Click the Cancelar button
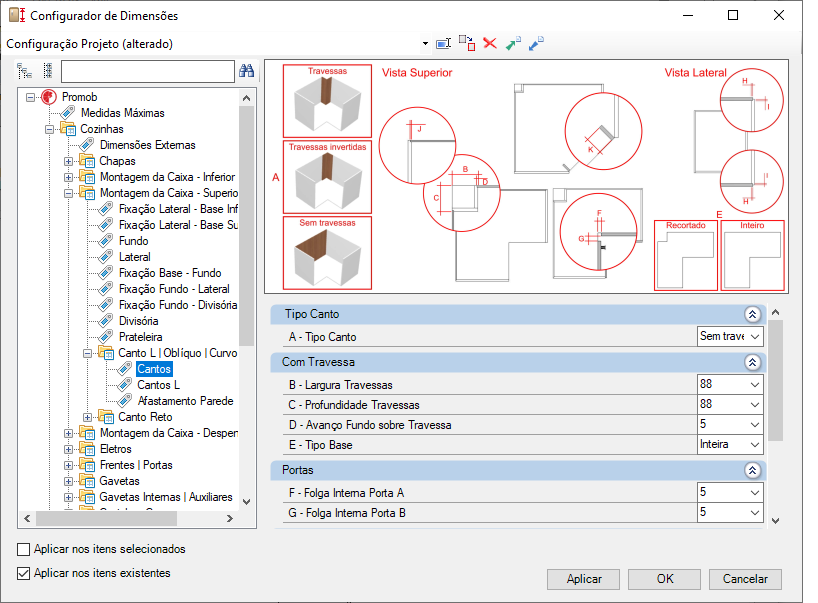This screenshot has width=818, height=603. (745, 579)
